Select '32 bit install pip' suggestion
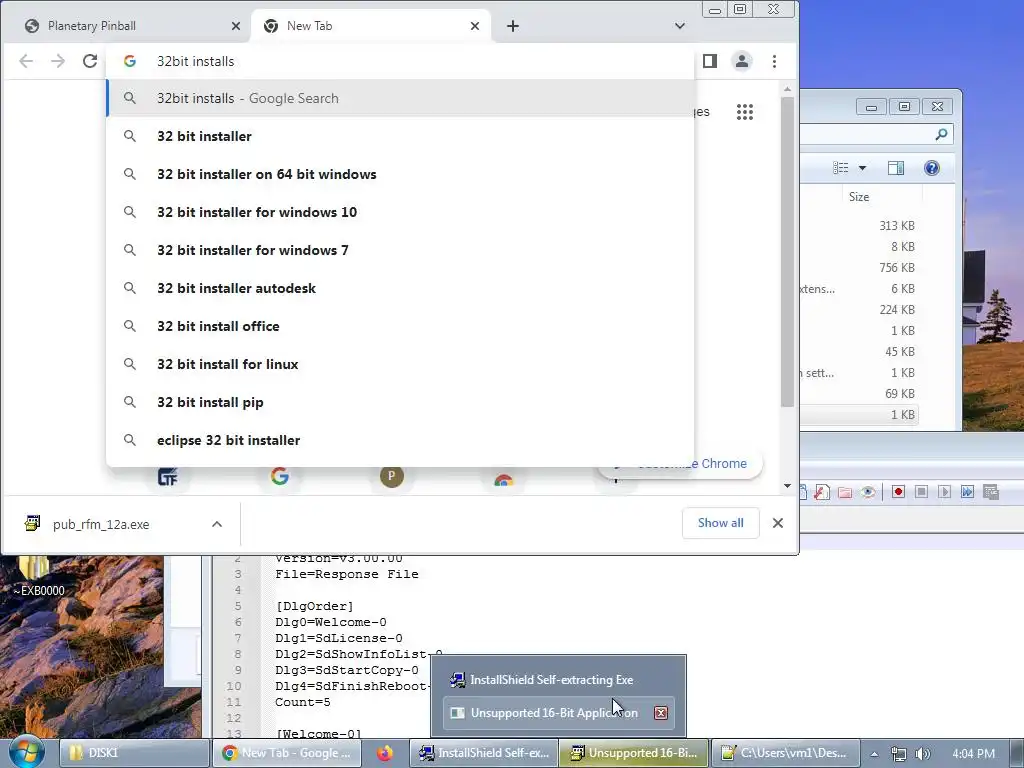The height and width of the screenshot is (768, 1024). coord(400,402)
